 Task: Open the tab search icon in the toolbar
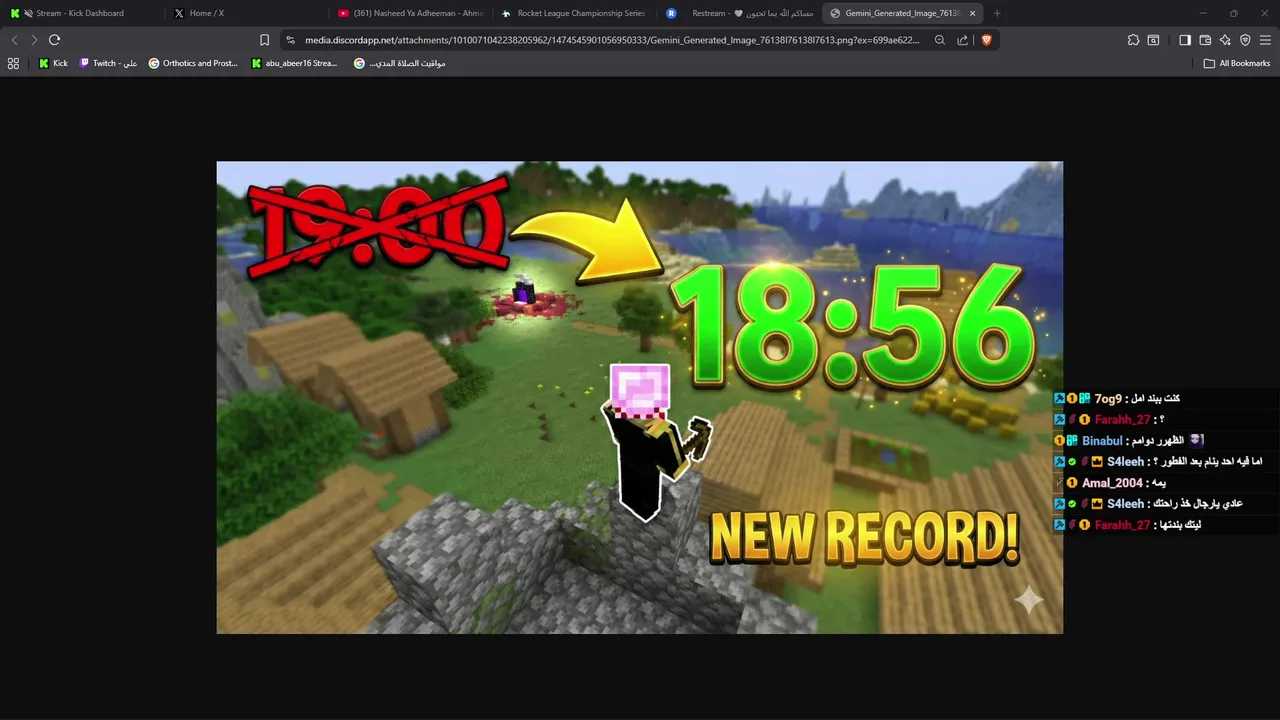point(1153,40)
